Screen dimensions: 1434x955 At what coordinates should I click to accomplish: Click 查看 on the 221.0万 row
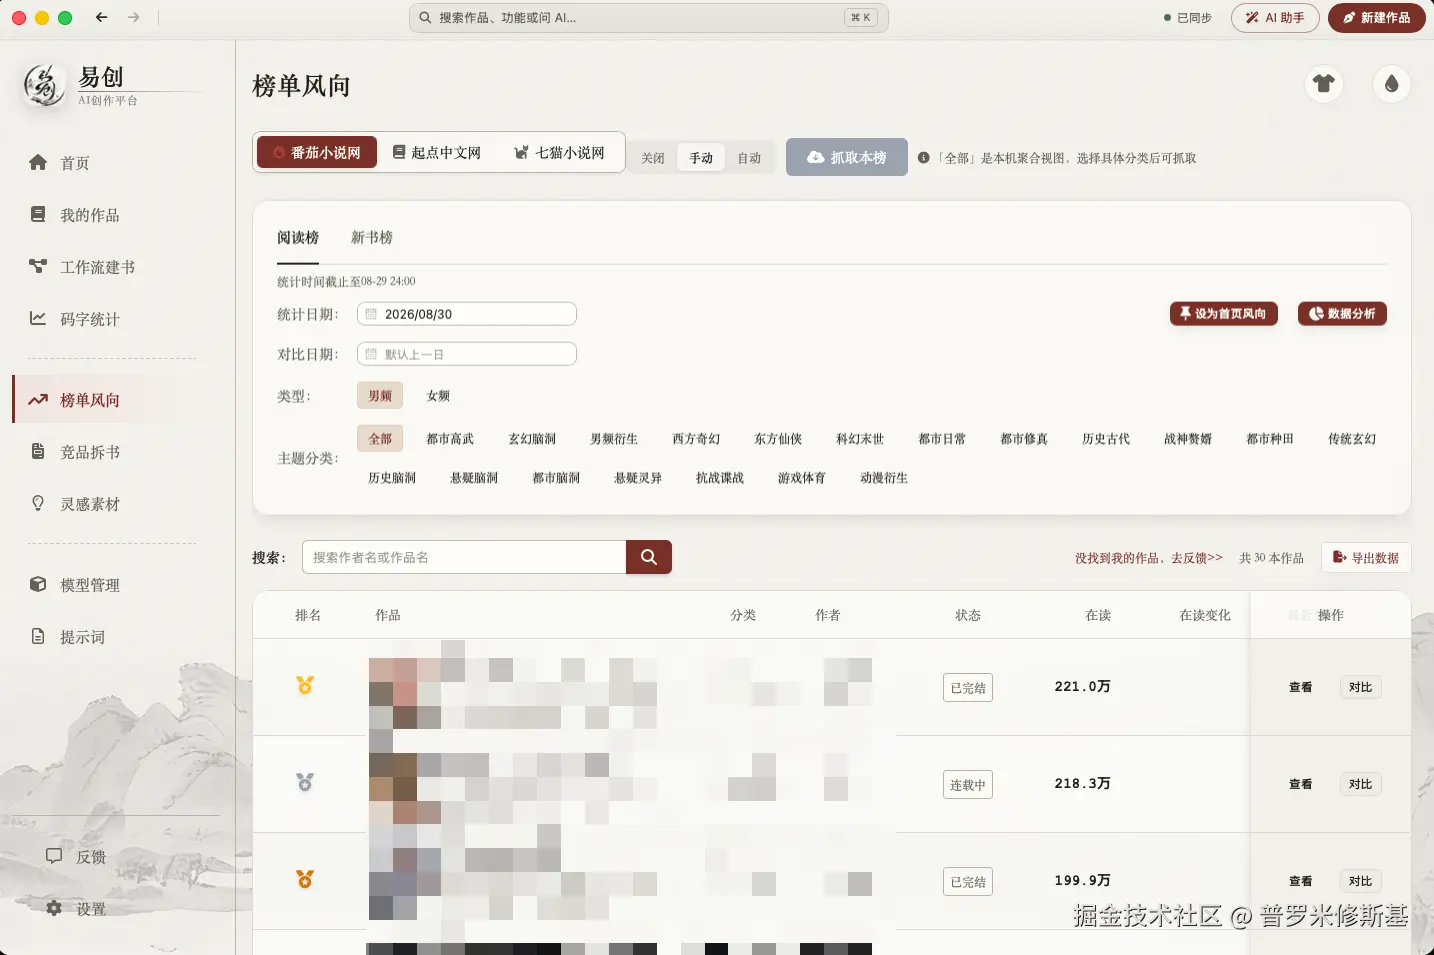pos(1301,687)
